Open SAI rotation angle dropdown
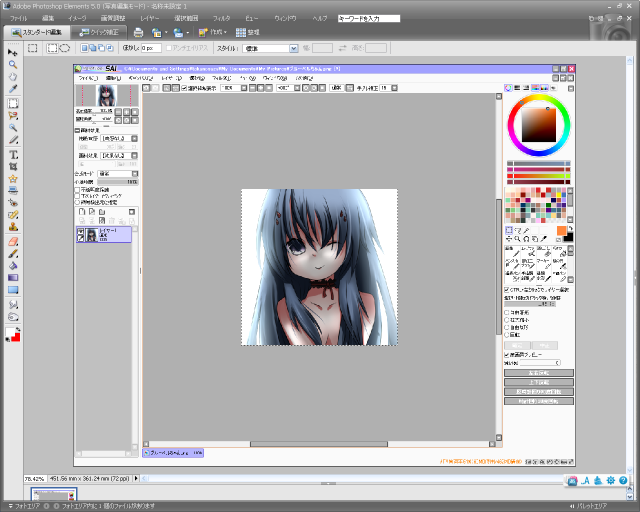 tap(297, 88)
